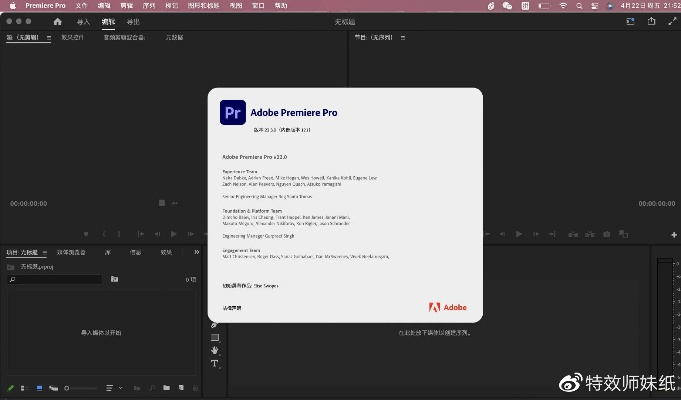Viewport: 681px width, 400px height.
Task: Switch project panel to list view
Action: 26,387
